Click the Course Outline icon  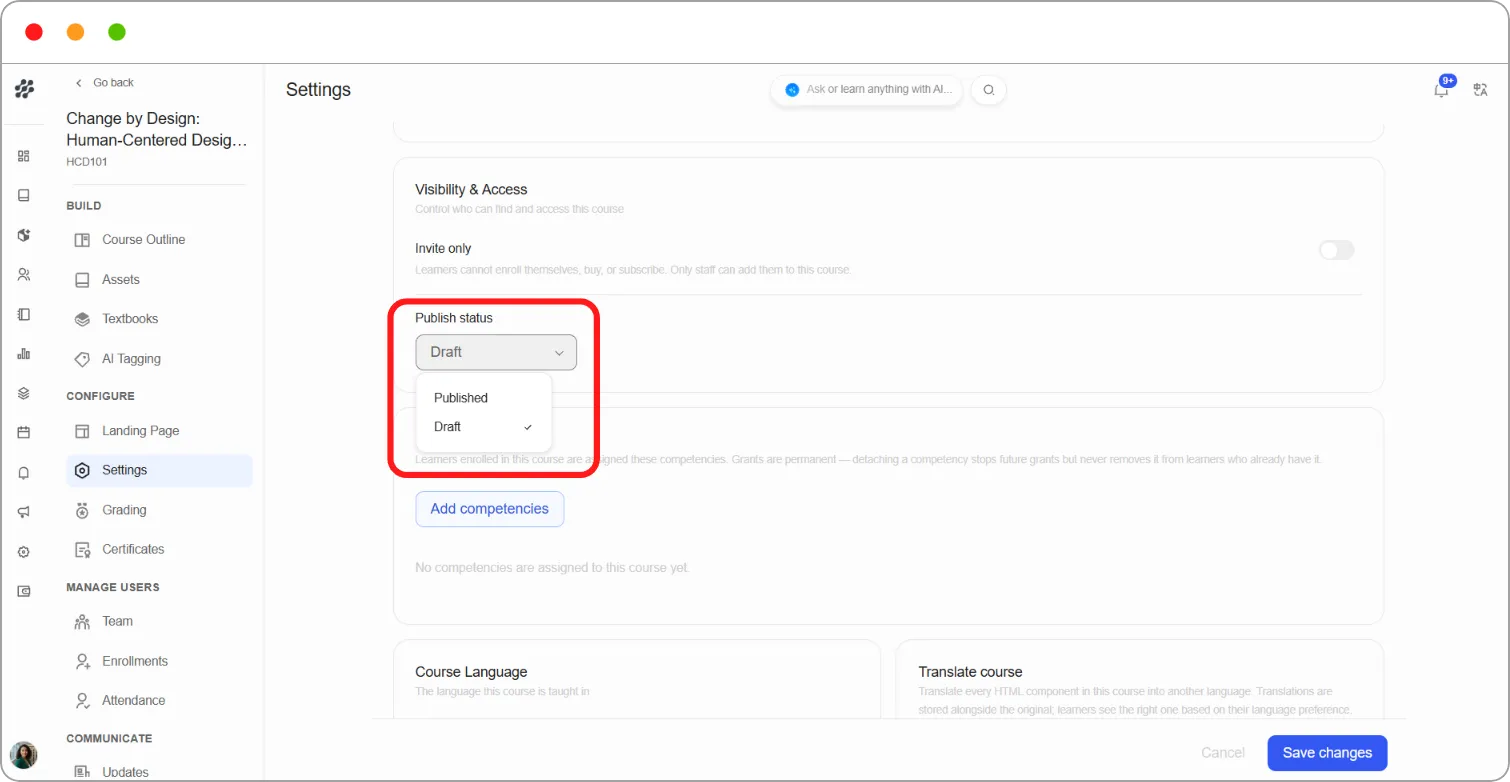pos(82,240)
